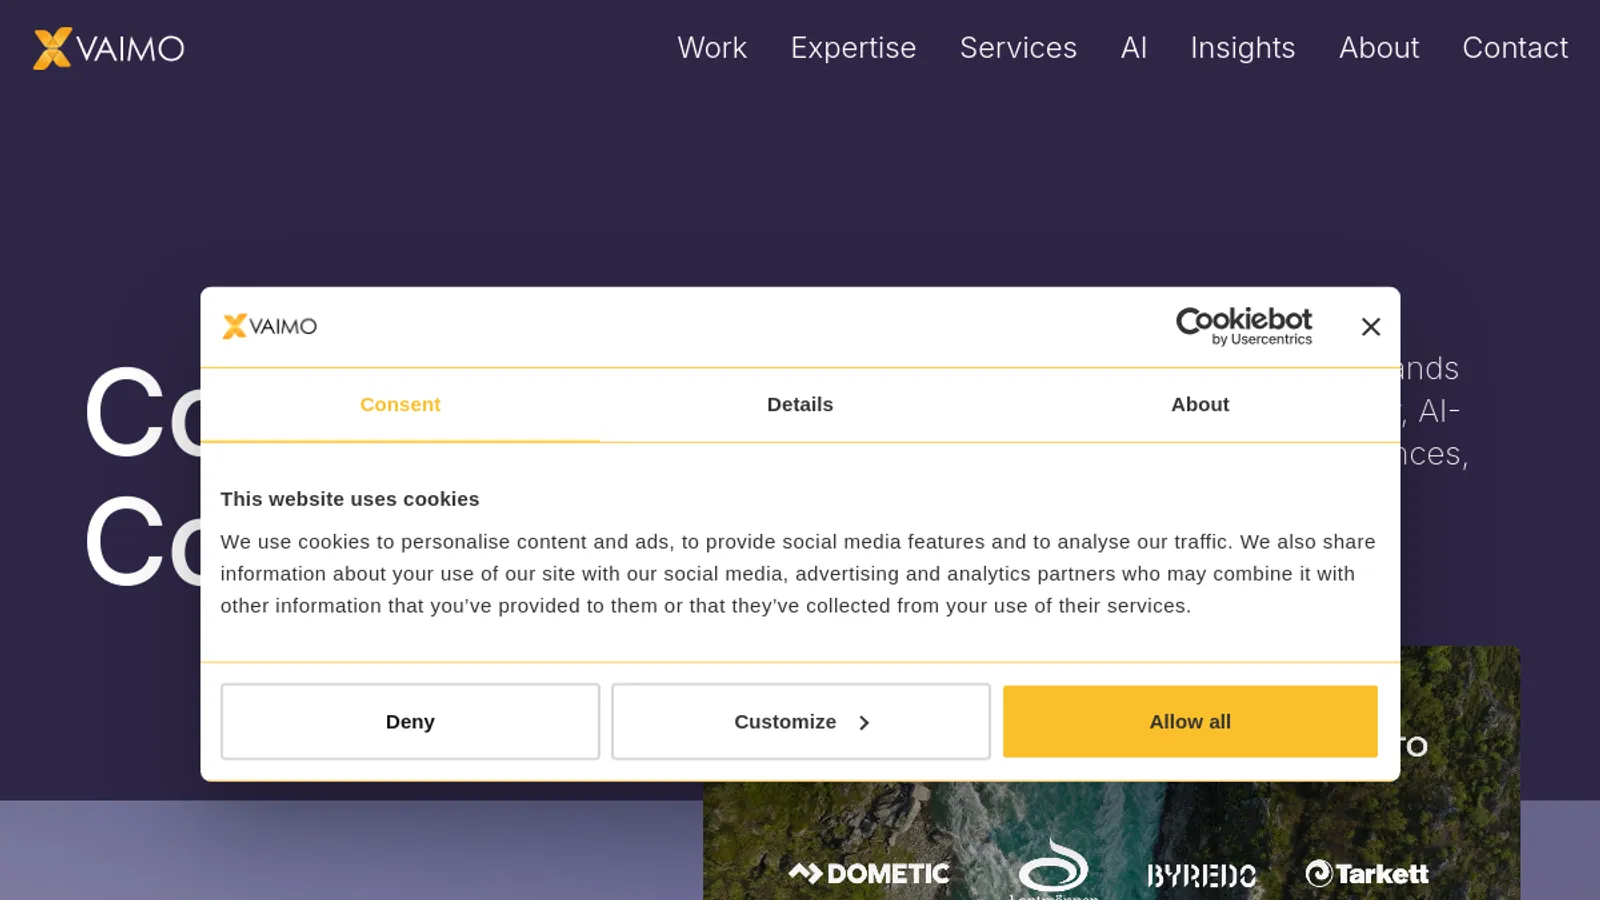Switch to the Consent tab

400,405
